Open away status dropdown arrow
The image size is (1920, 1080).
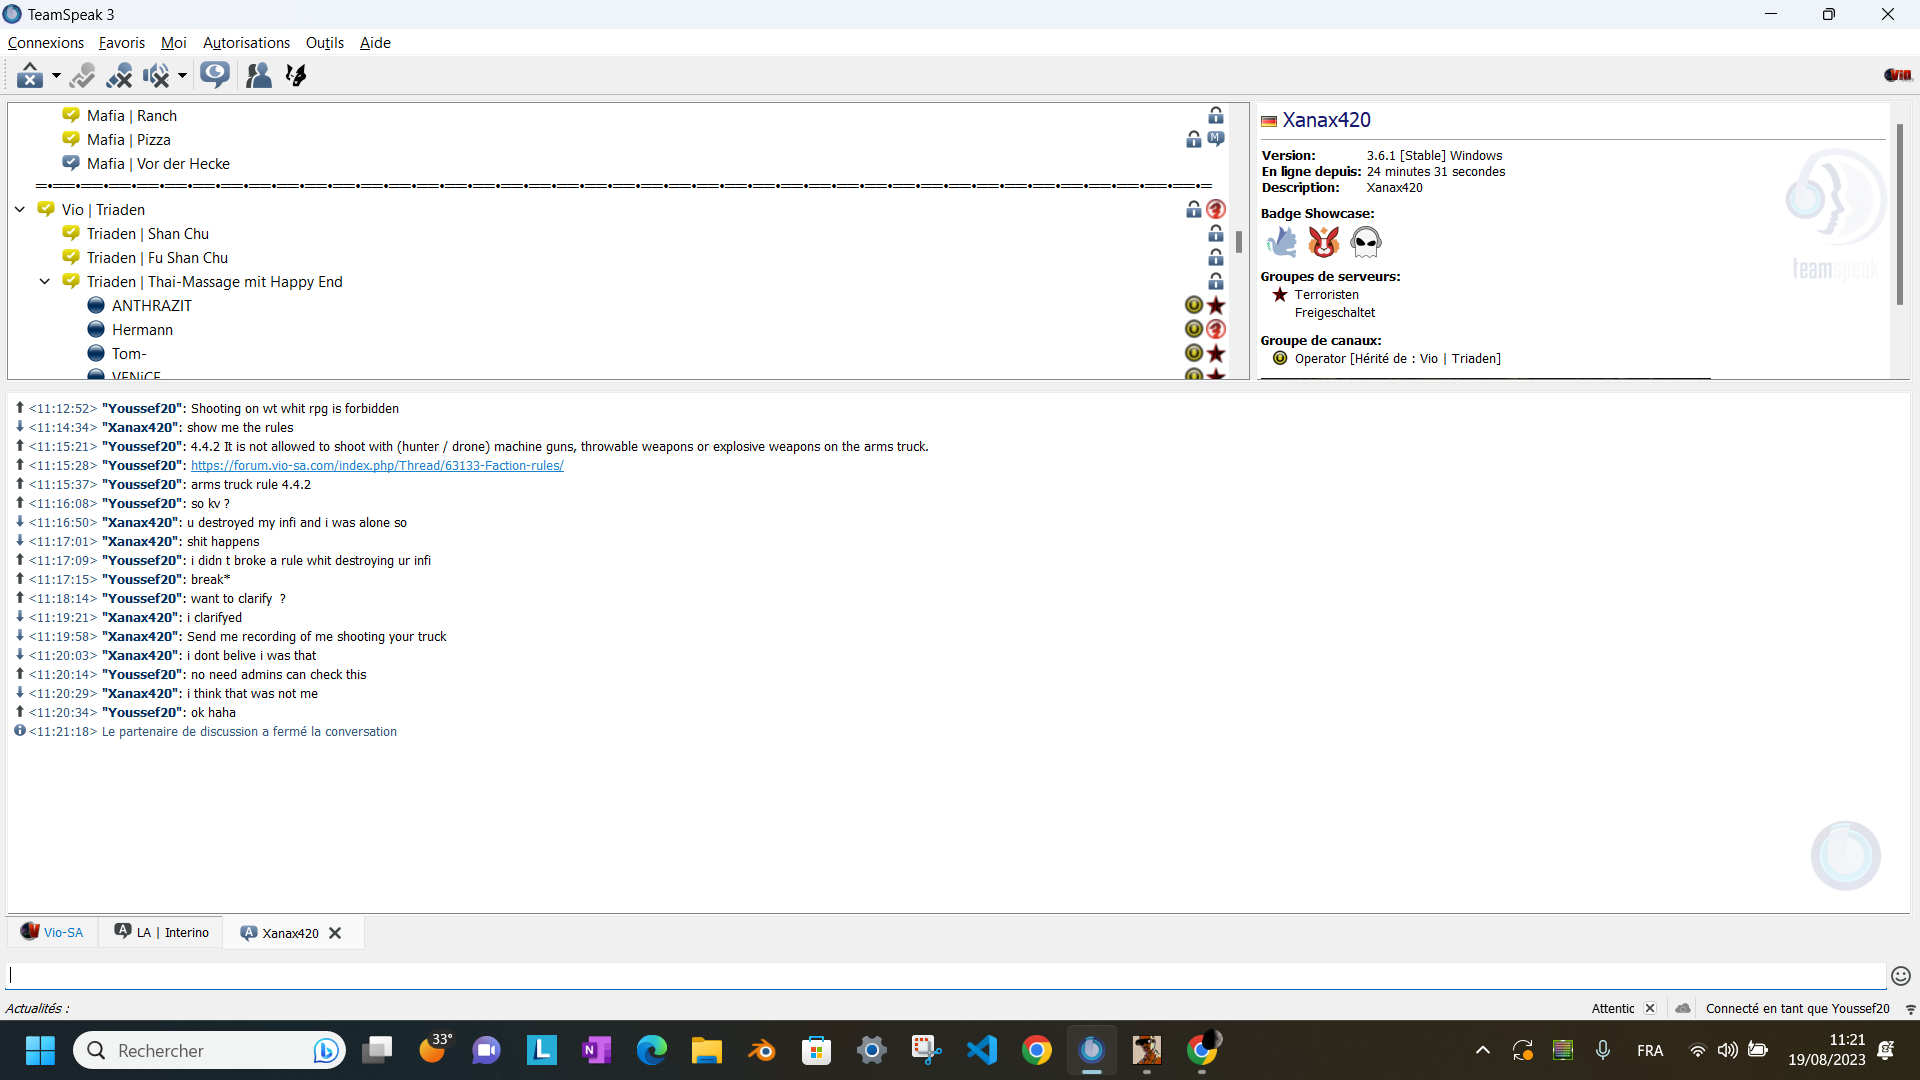[56, 75]
